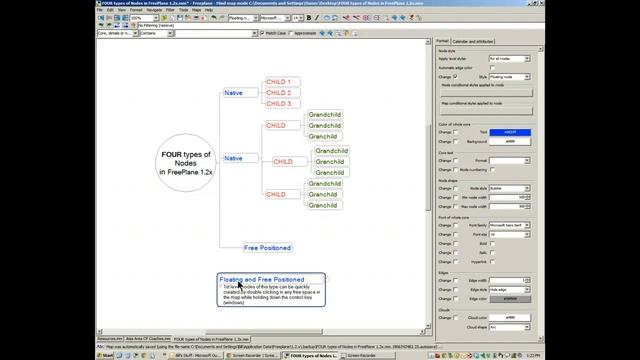This screenshot has width=640, height=360.
Task: Open the File menu
Action: coord(100,10)
